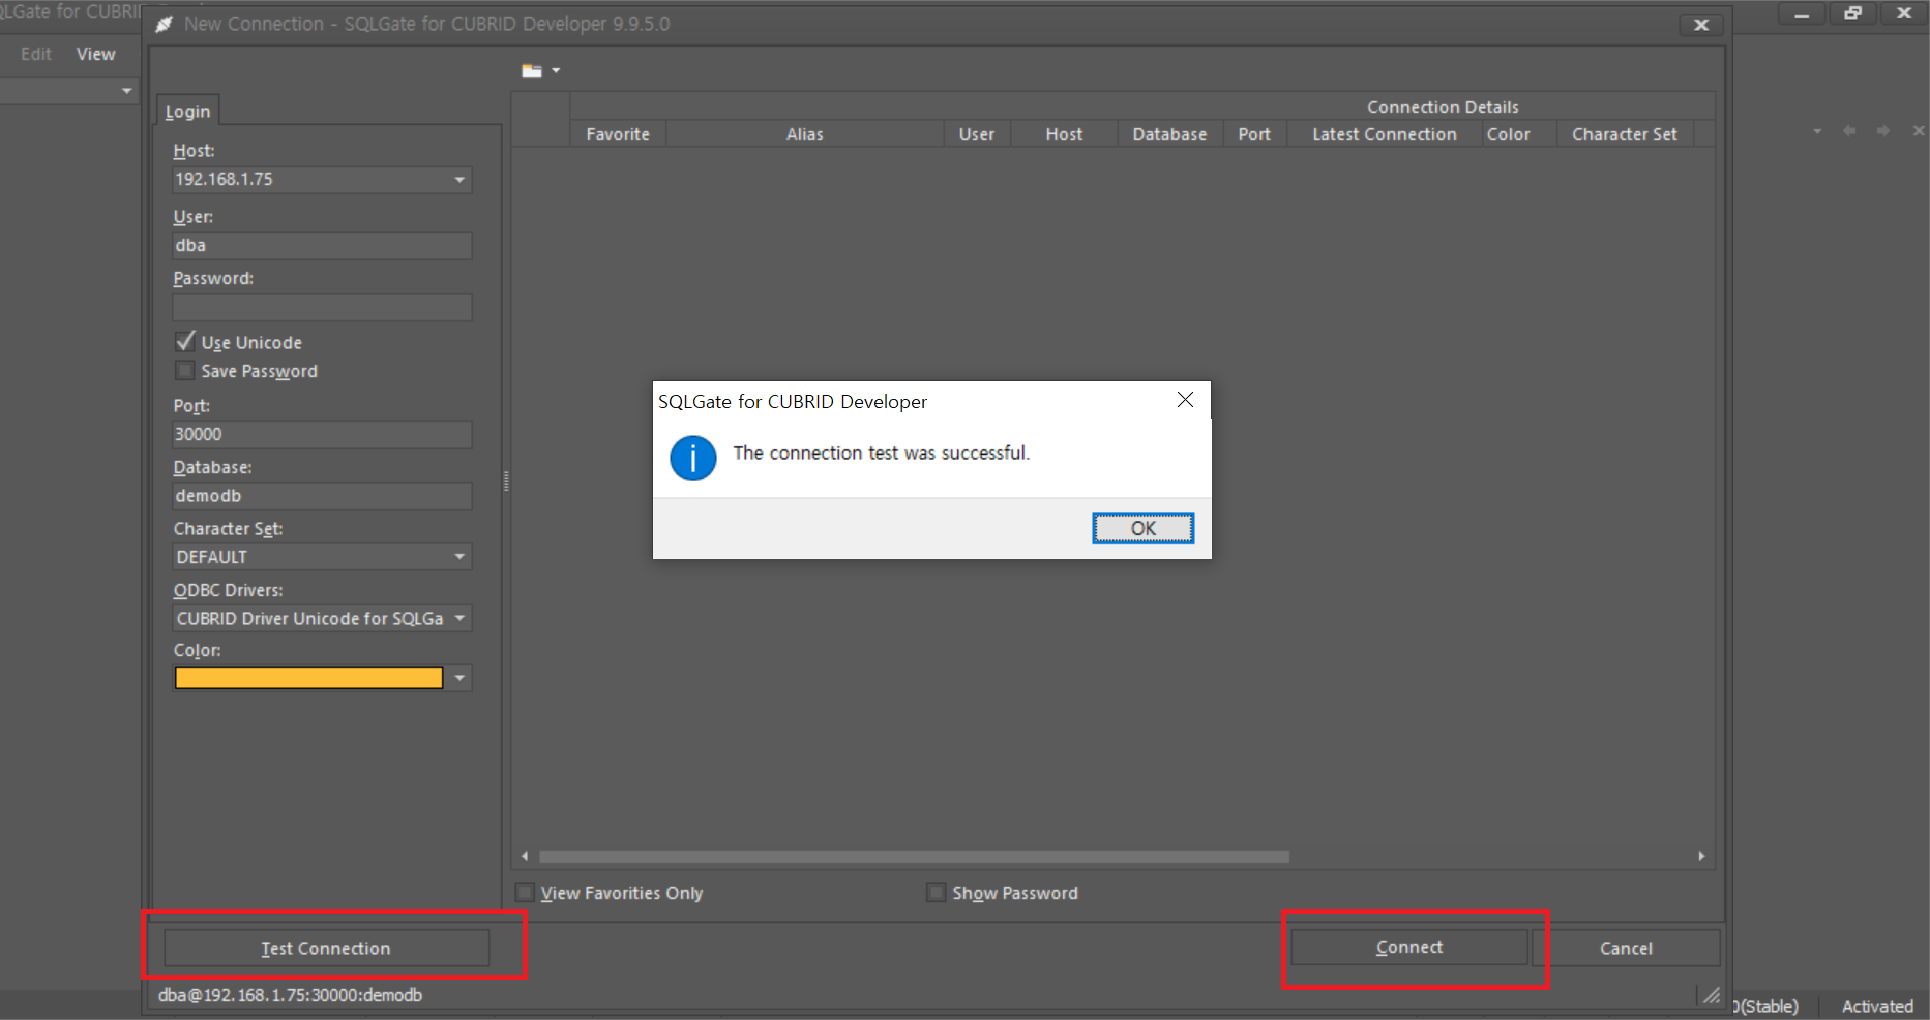
Task: Click left arrow of horizontal scrollbar
Action: 525,857
